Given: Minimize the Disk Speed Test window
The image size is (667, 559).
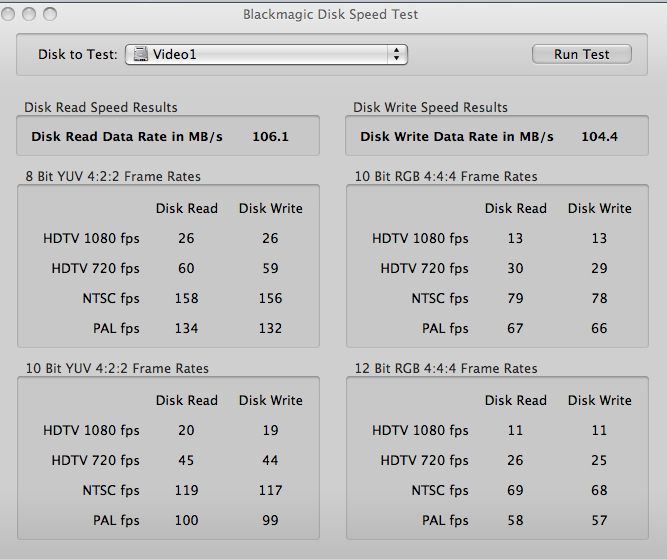Looking at the screenshot, I should click(x=31, y=14).
